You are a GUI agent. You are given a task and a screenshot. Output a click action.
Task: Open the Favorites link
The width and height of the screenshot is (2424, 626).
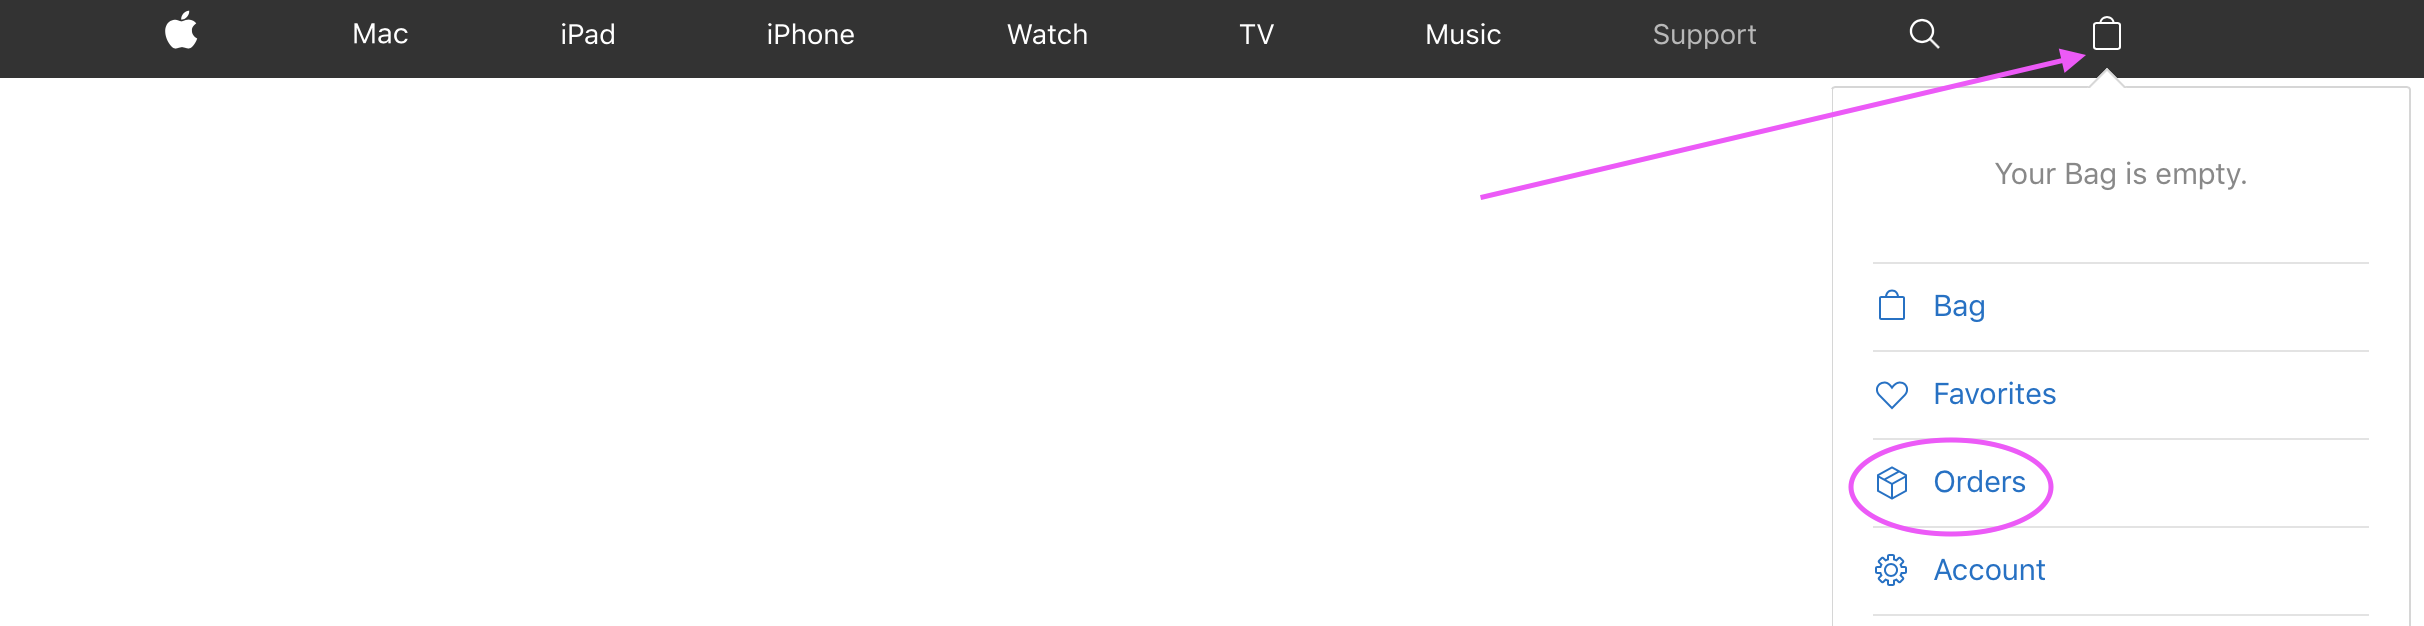click(1995, 394)
